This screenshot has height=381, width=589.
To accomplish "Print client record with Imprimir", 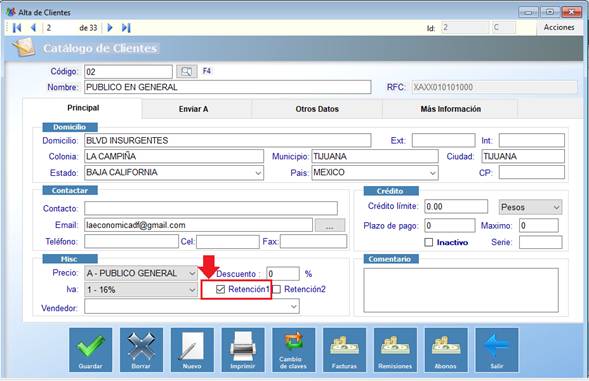I will (x=243, y=350).
